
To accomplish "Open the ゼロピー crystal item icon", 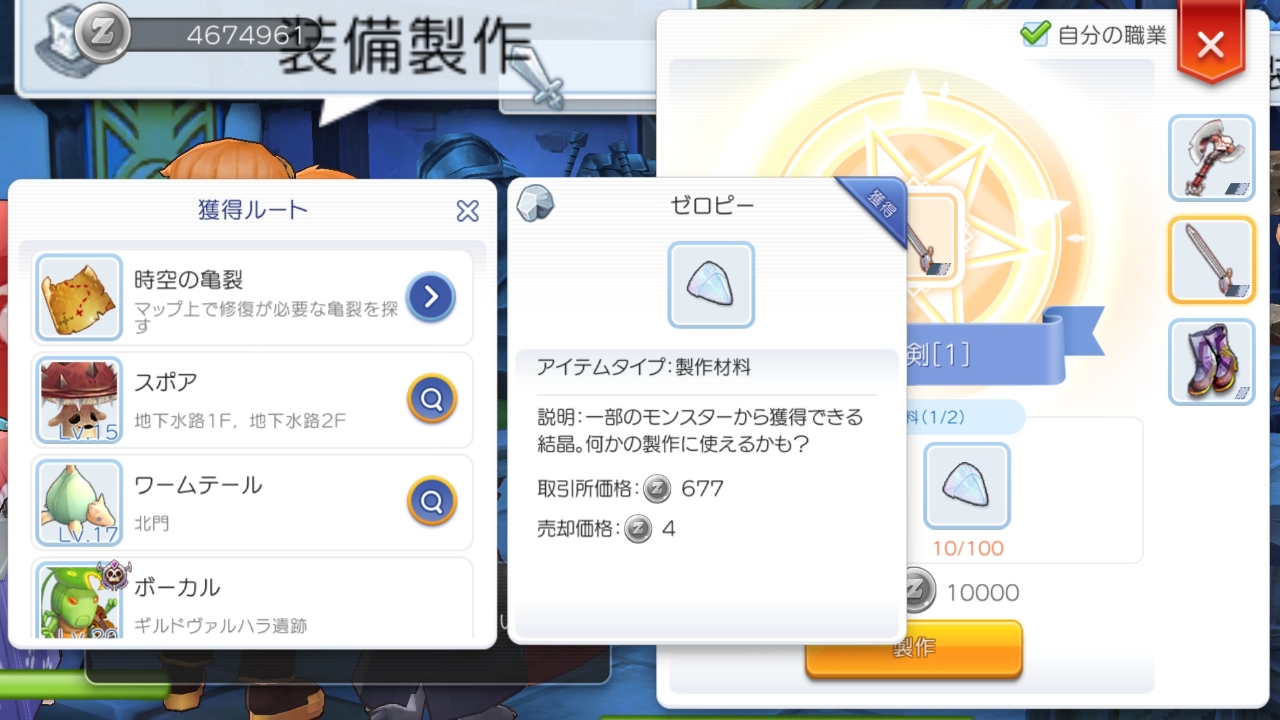I will tap(711, 285).
